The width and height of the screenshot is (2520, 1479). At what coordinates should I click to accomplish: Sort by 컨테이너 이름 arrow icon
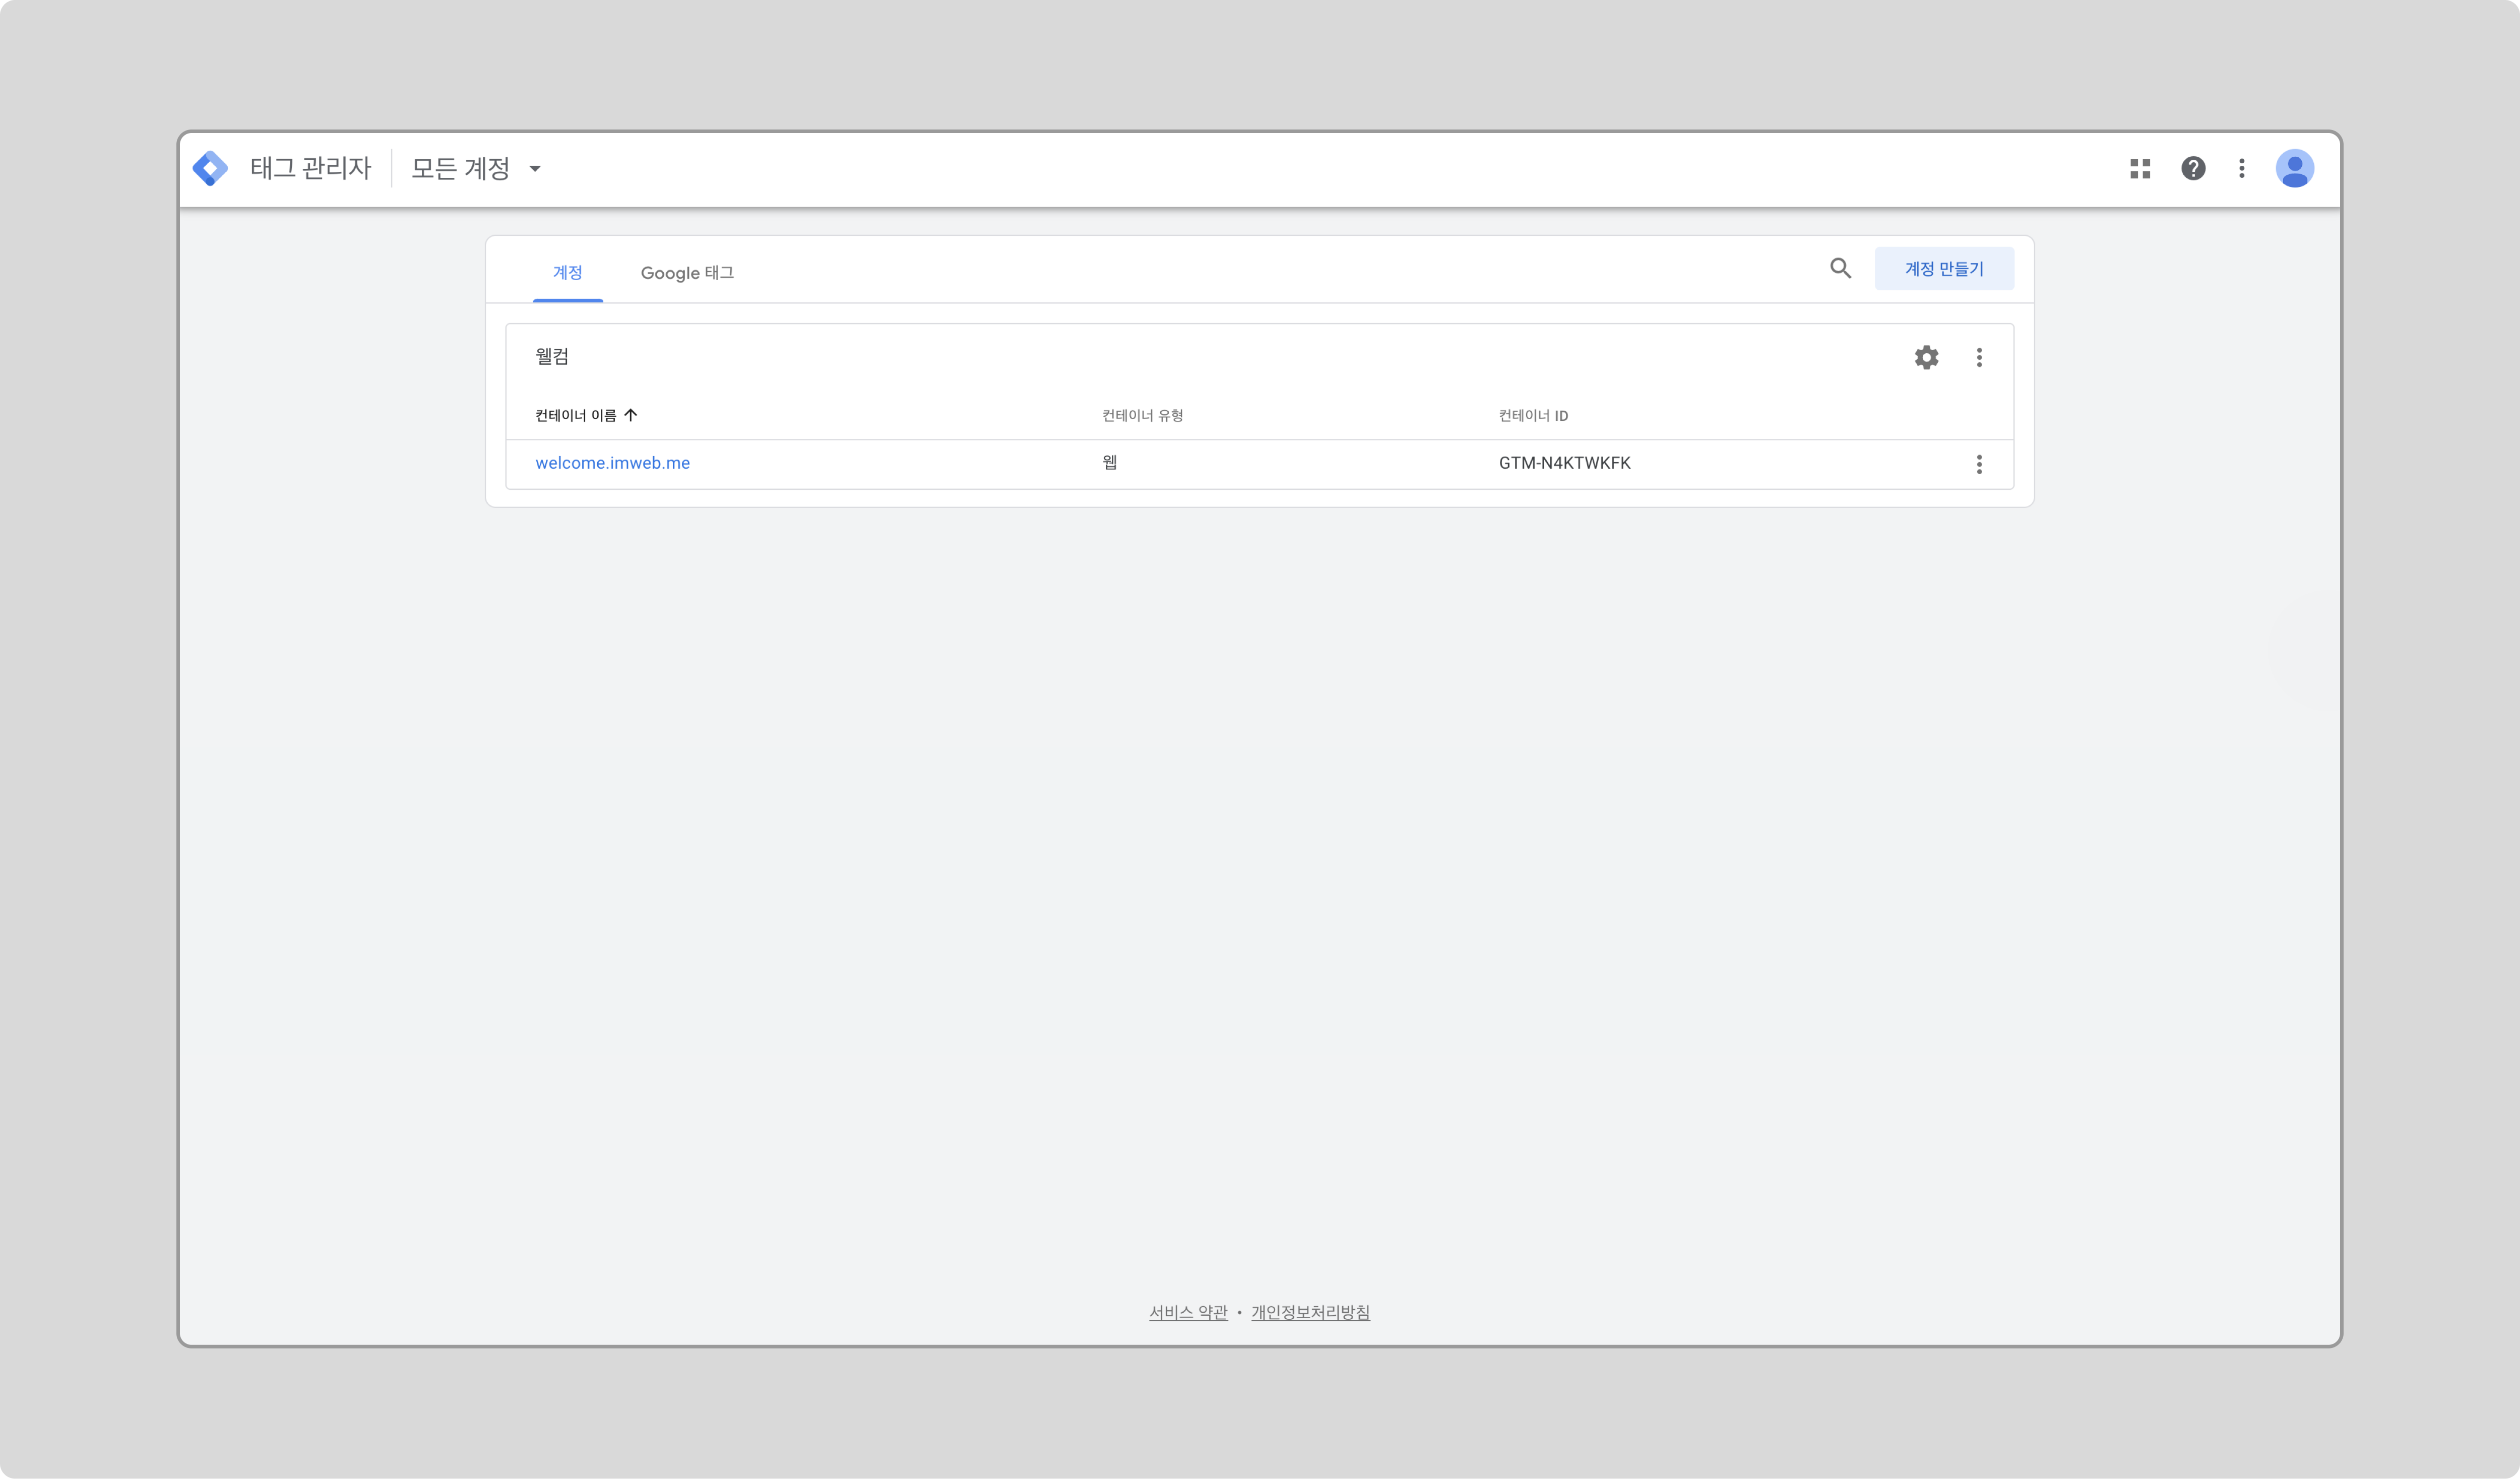631,415
